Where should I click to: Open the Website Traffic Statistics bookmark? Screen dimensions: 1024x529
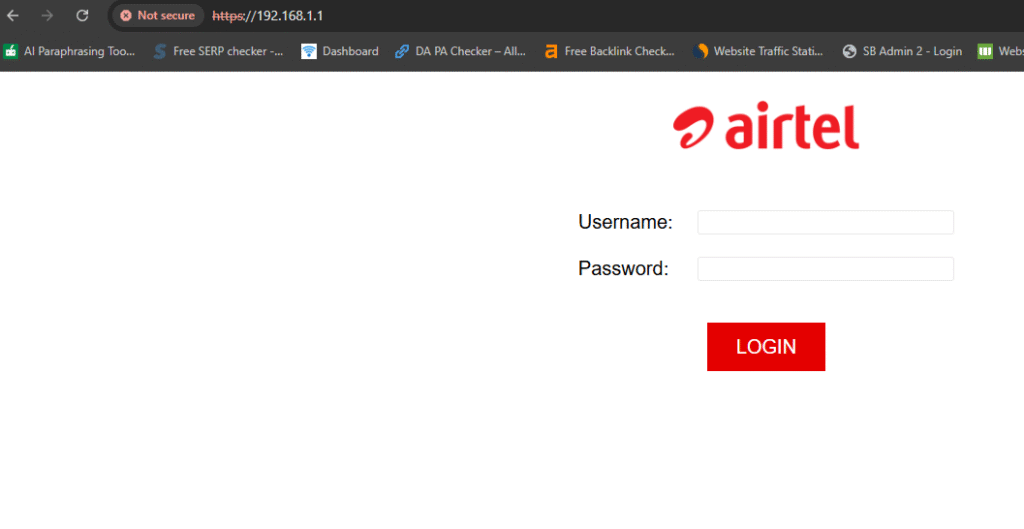pos(758,52)
